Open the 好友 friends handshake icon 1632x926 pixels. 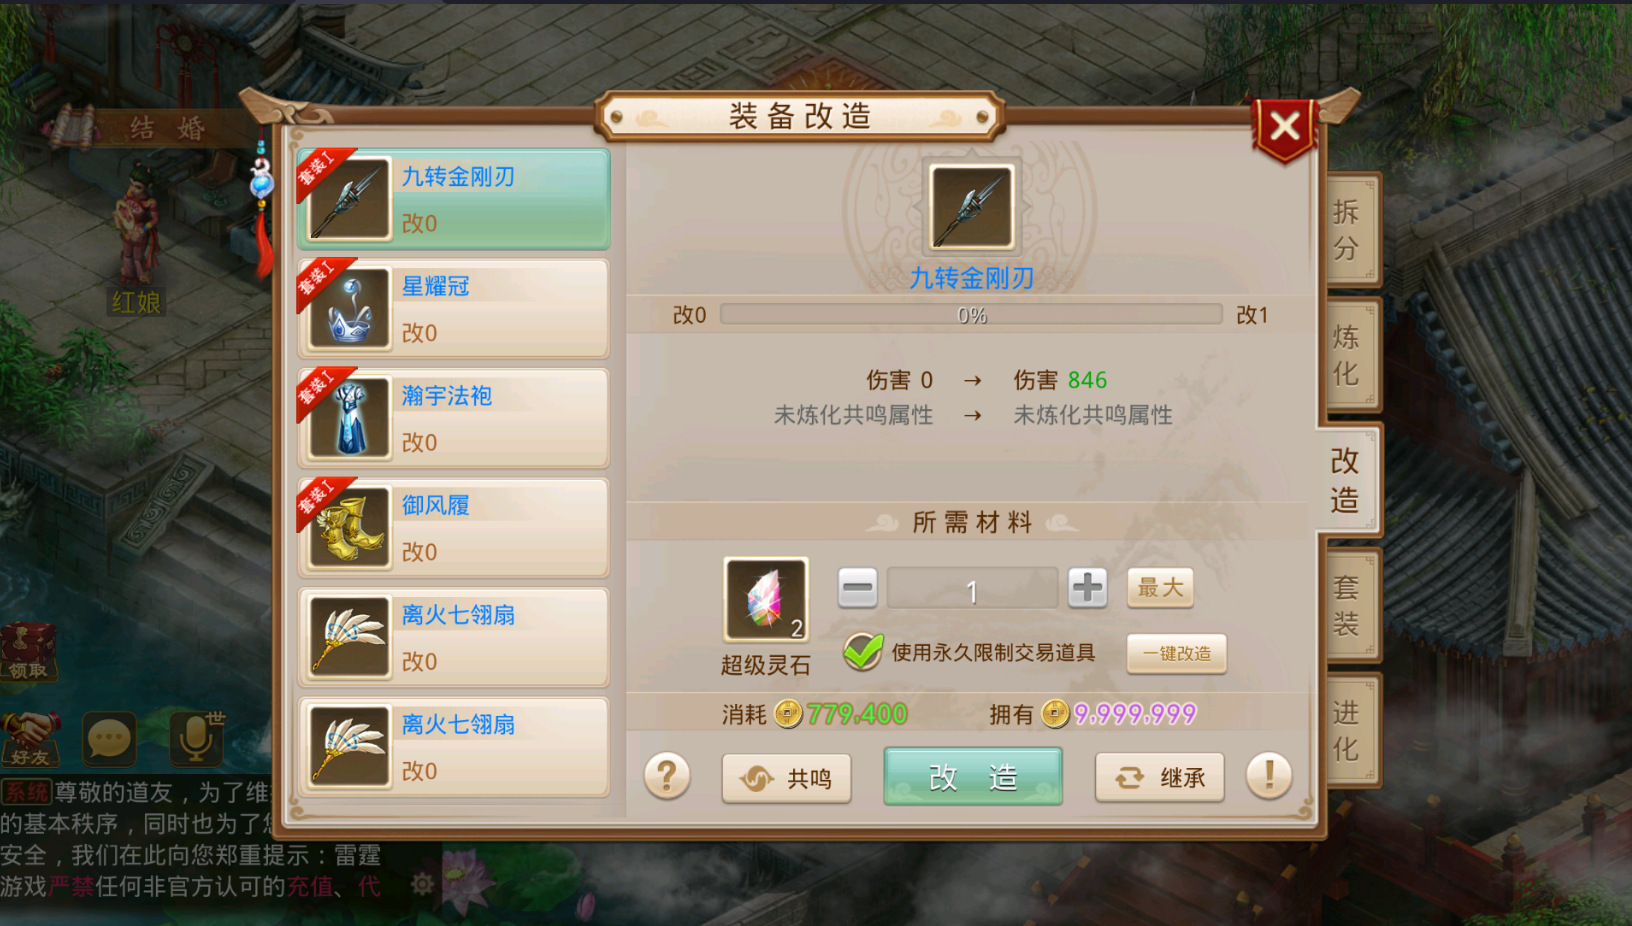pyautogui.click(x=30, y=739)
